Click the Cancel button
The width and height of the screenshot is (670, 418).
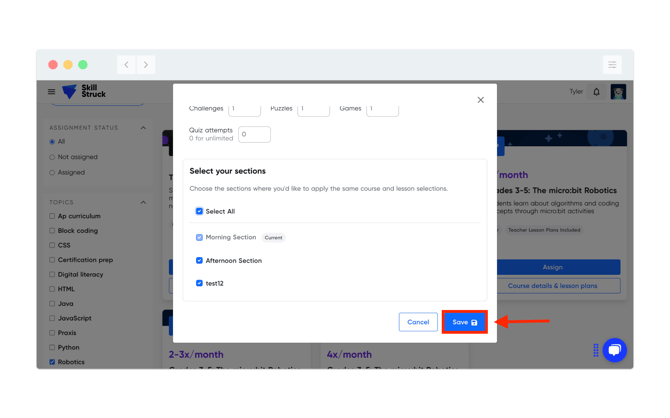(x=418, y=322)
